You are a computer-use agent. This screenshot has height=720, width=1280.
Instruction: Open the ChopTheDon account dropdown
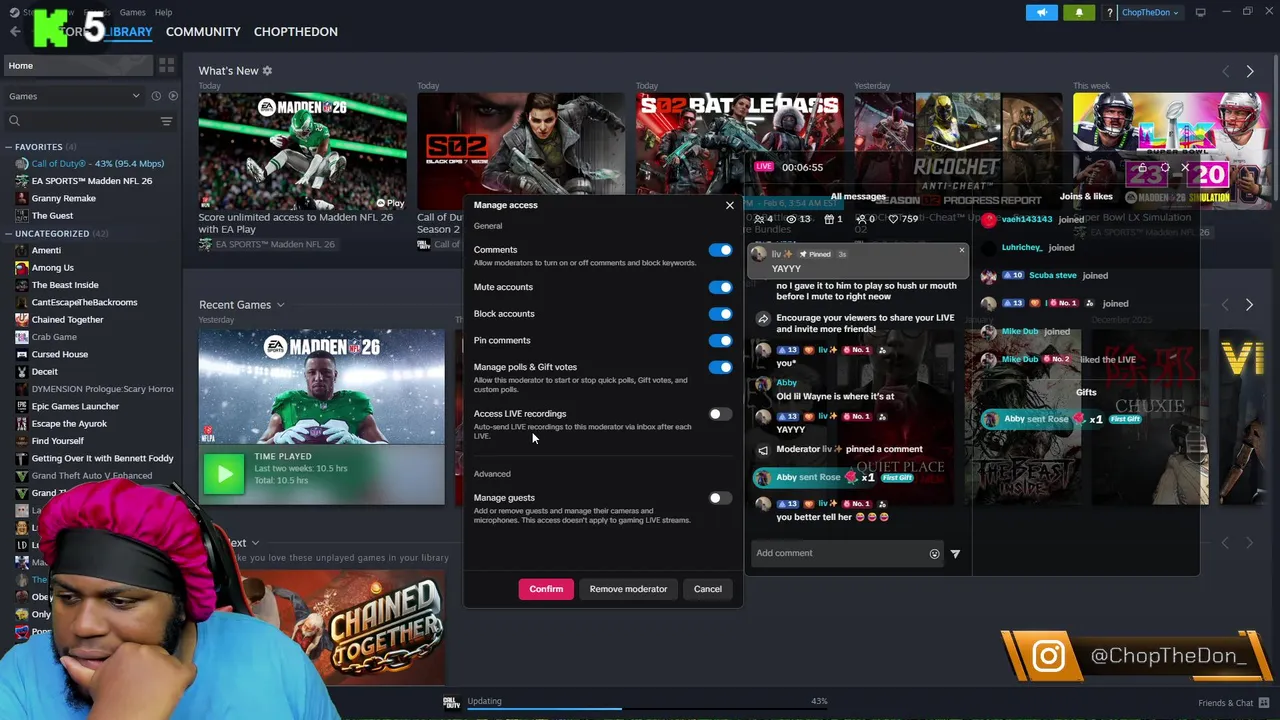click(1150, 12)
